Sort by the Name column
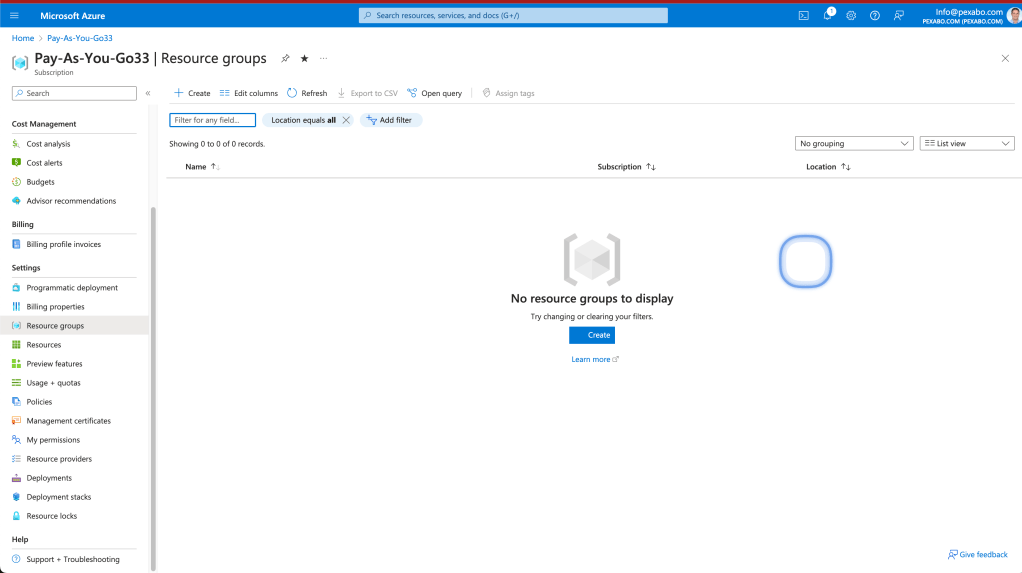The height and width of the screenshot is (573, 1022). click(x=202, y=167)
